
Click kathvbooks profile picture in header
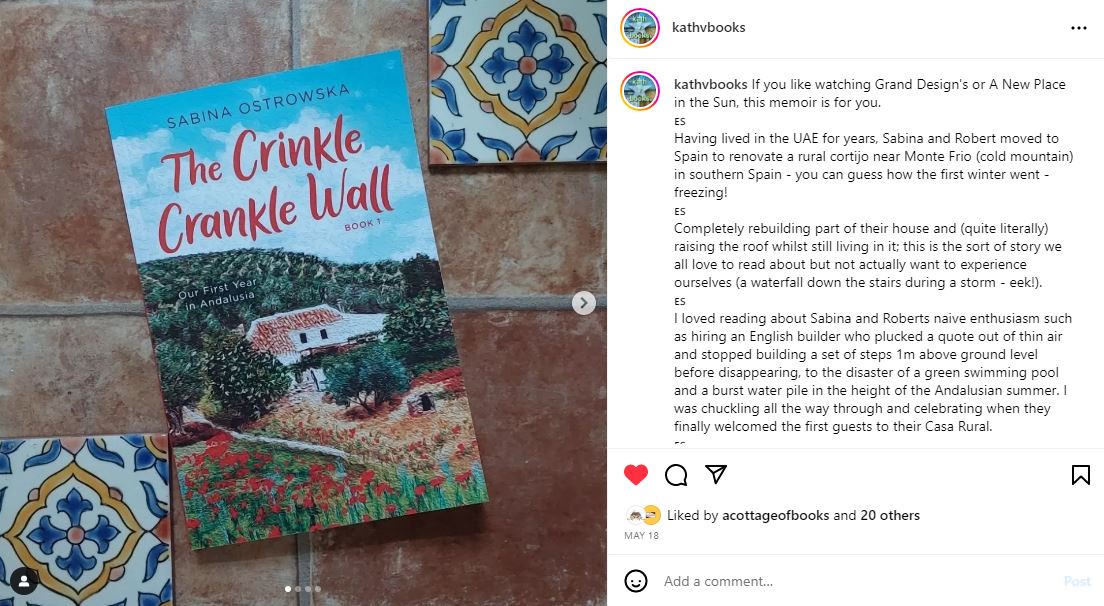[639, 28]
